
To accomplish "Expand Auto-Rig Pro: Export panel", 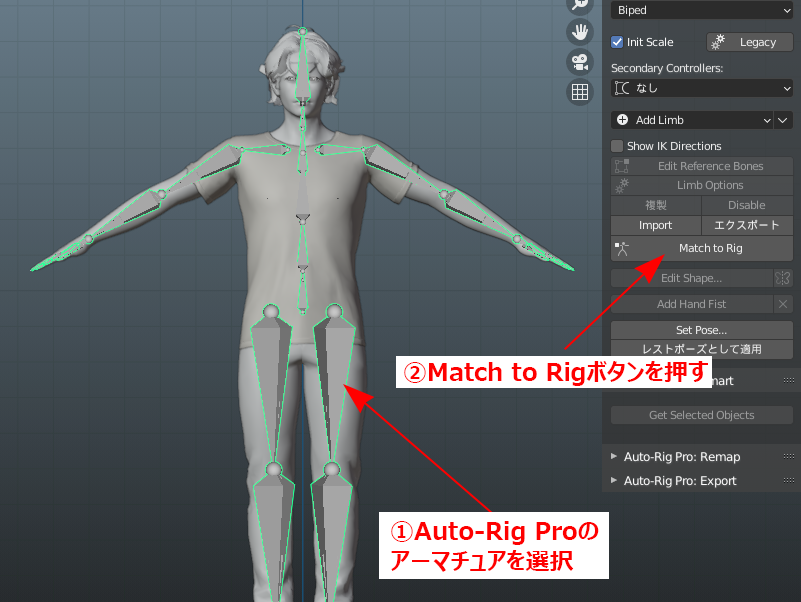I will click(614, 480).
